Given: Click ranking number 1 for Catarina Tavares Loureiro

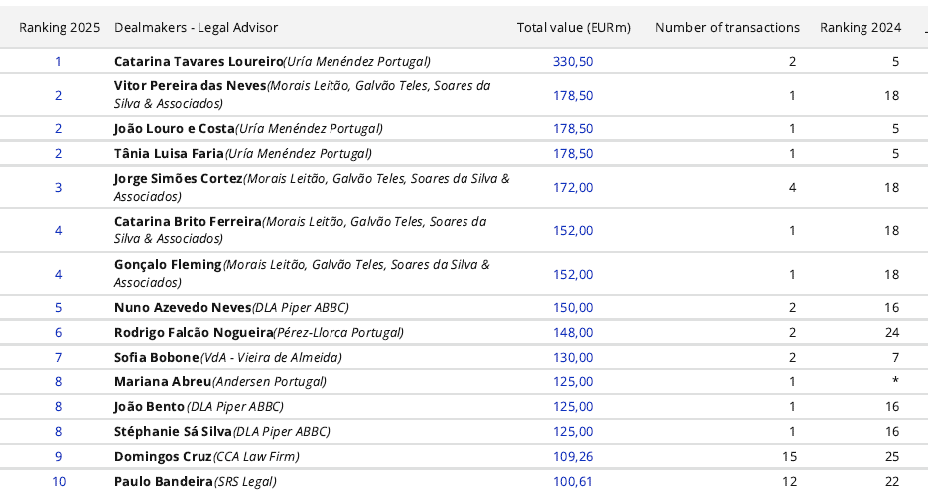Looking at the screenshot, I should pyautogui.click(x=59, y=62).
